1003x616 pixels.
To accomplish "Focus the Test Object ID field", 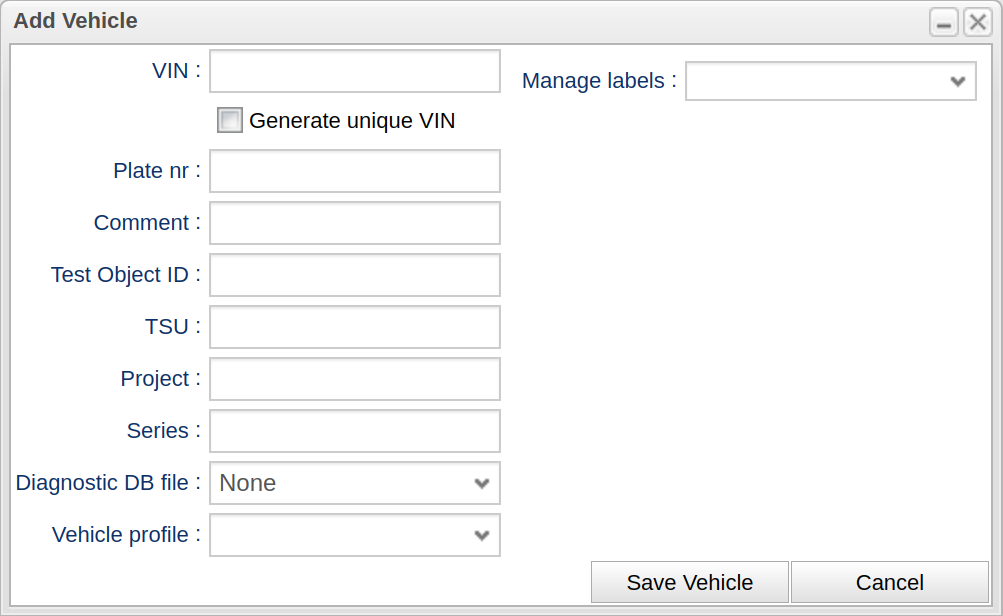I will click(x=354, y=275).
